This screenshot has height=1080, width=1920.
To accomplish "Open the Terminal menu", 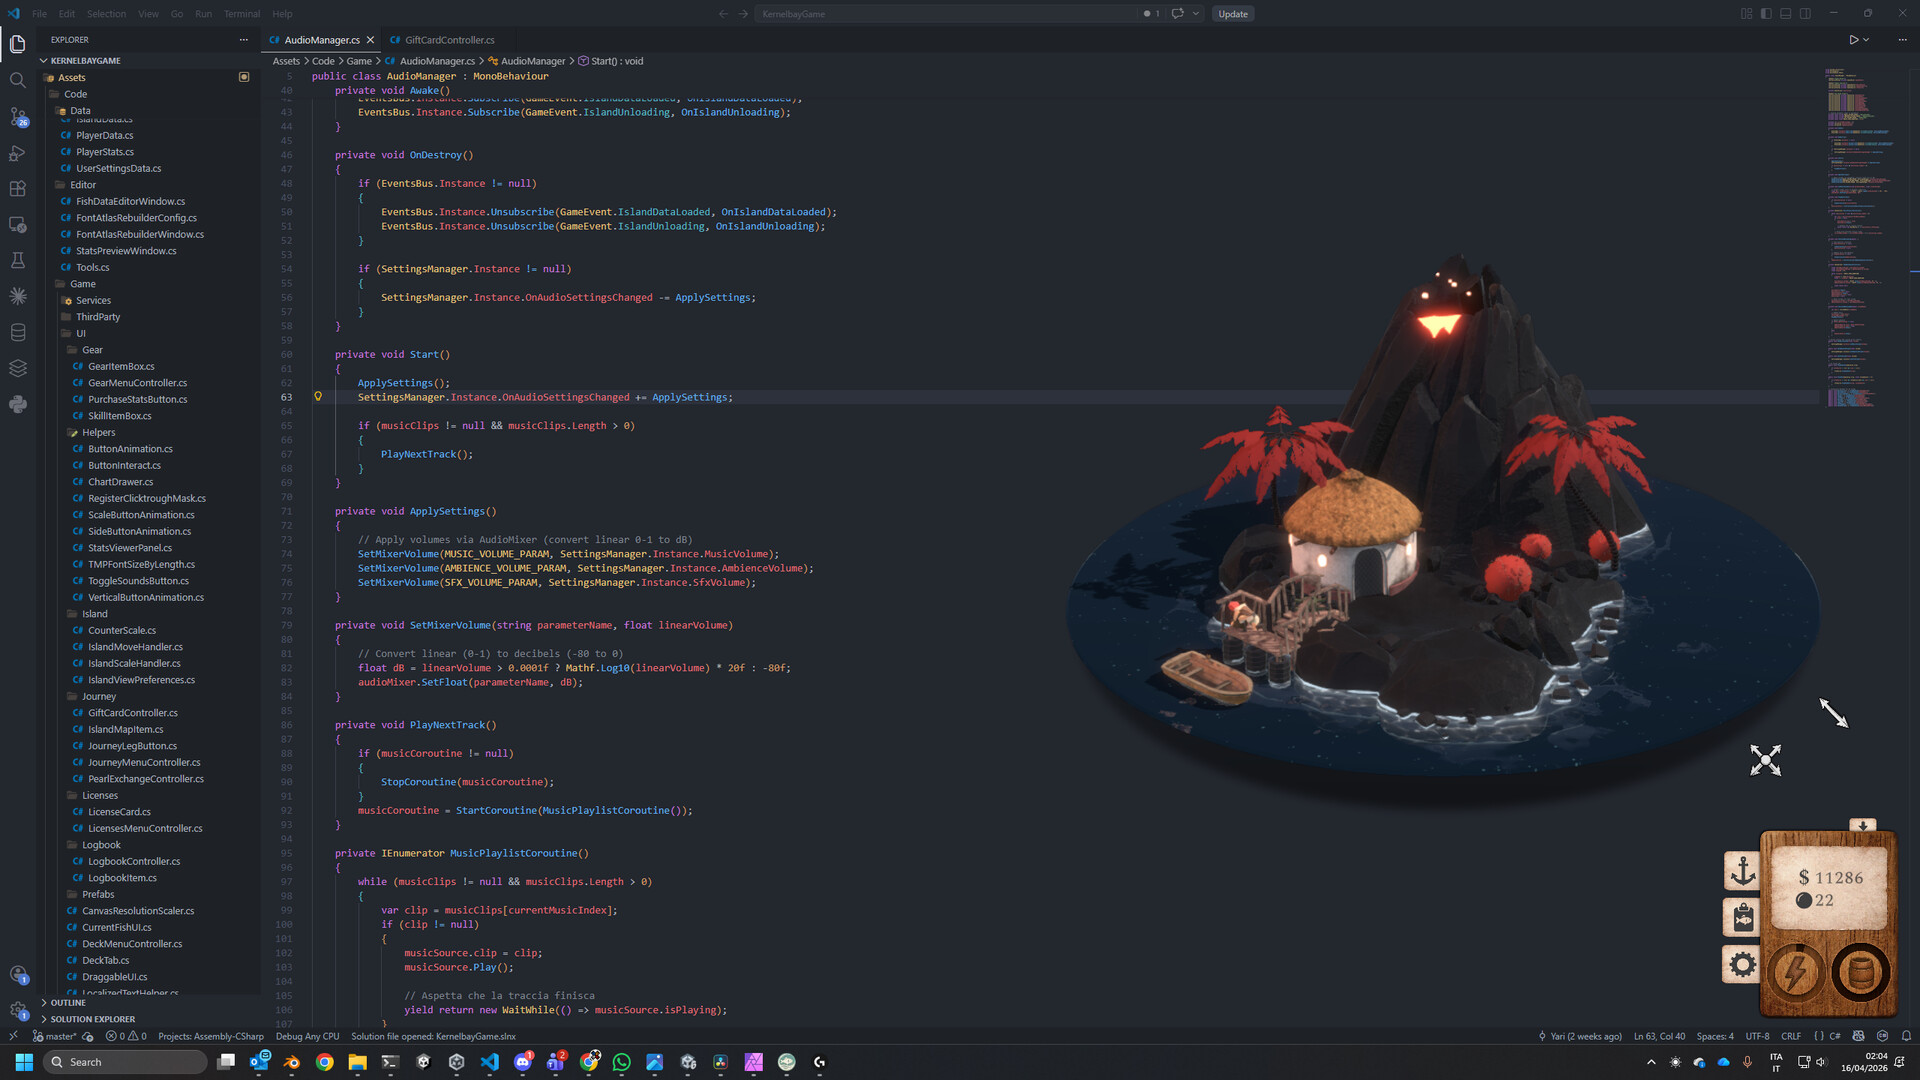I will coord(241,14).
